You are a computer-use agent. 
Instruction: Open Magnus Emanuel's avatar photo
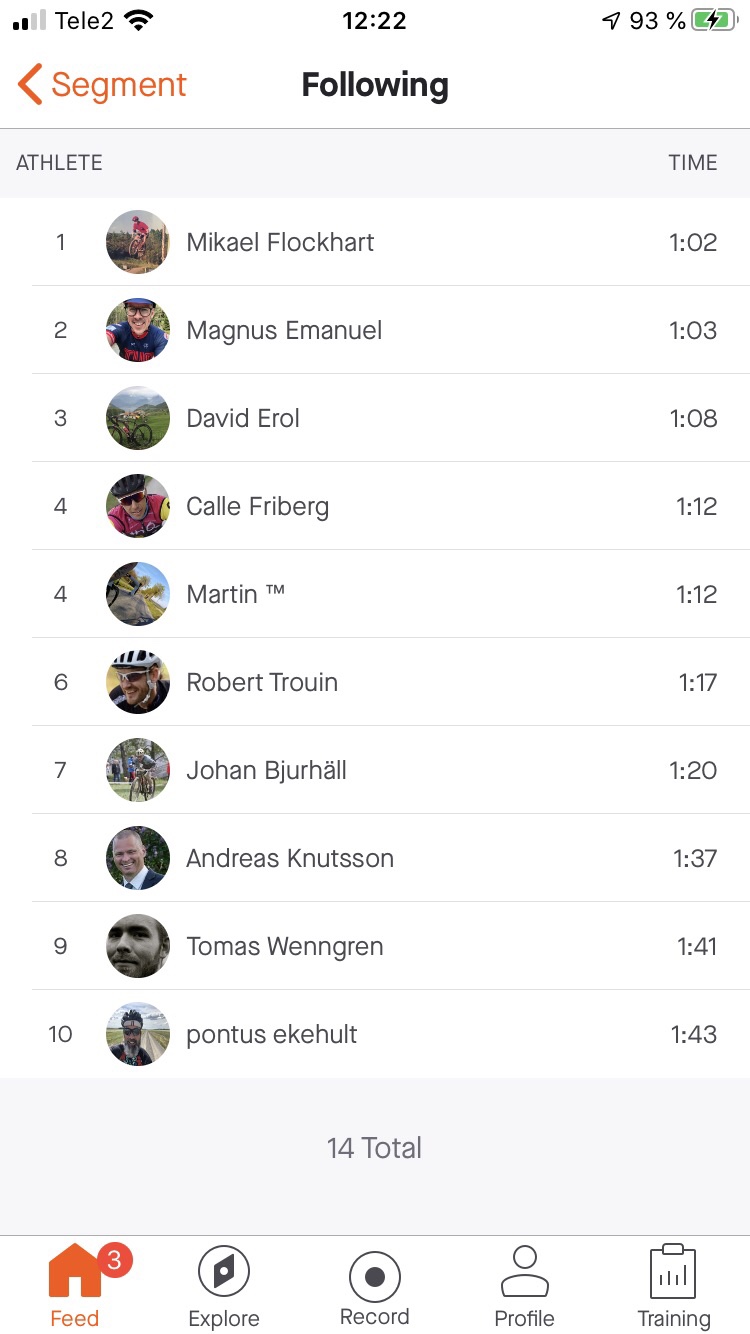[138, 330]
